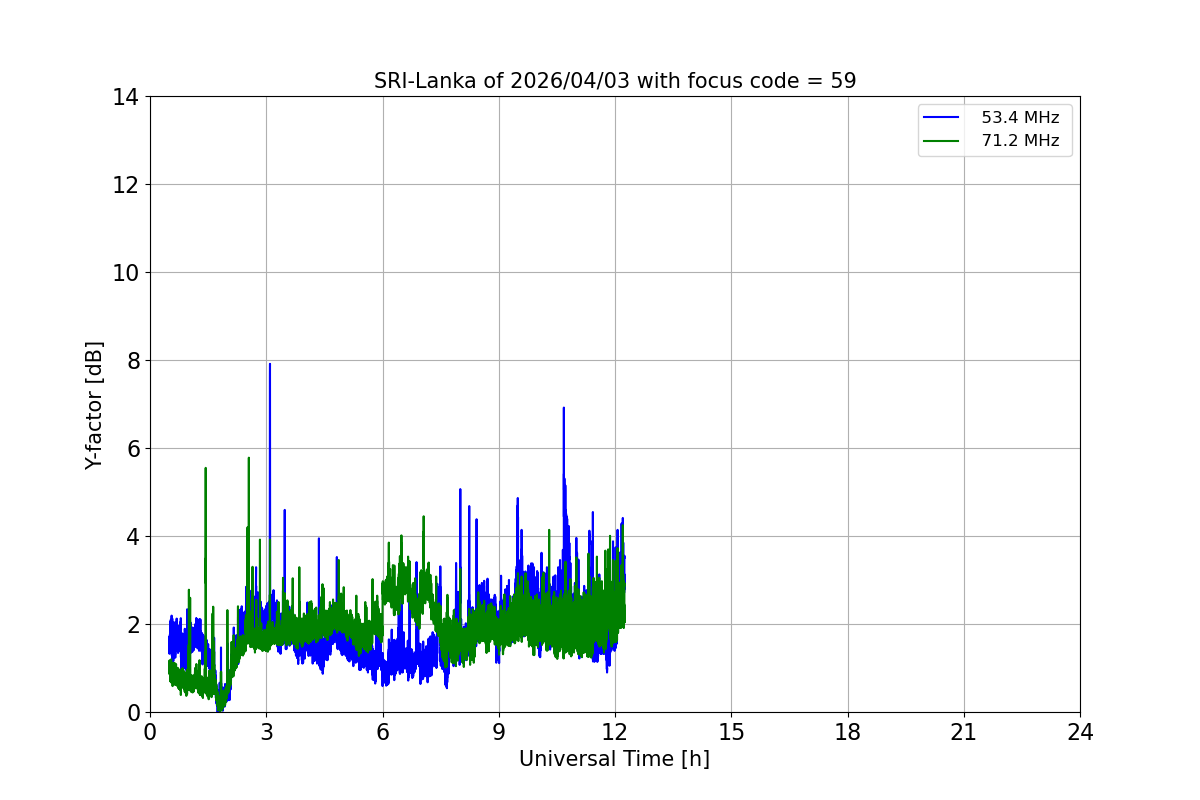This screenshot has width=1200, height=800.
Task: Click the plot title mentioning SRI-Lanka
Action: point(615,81)
